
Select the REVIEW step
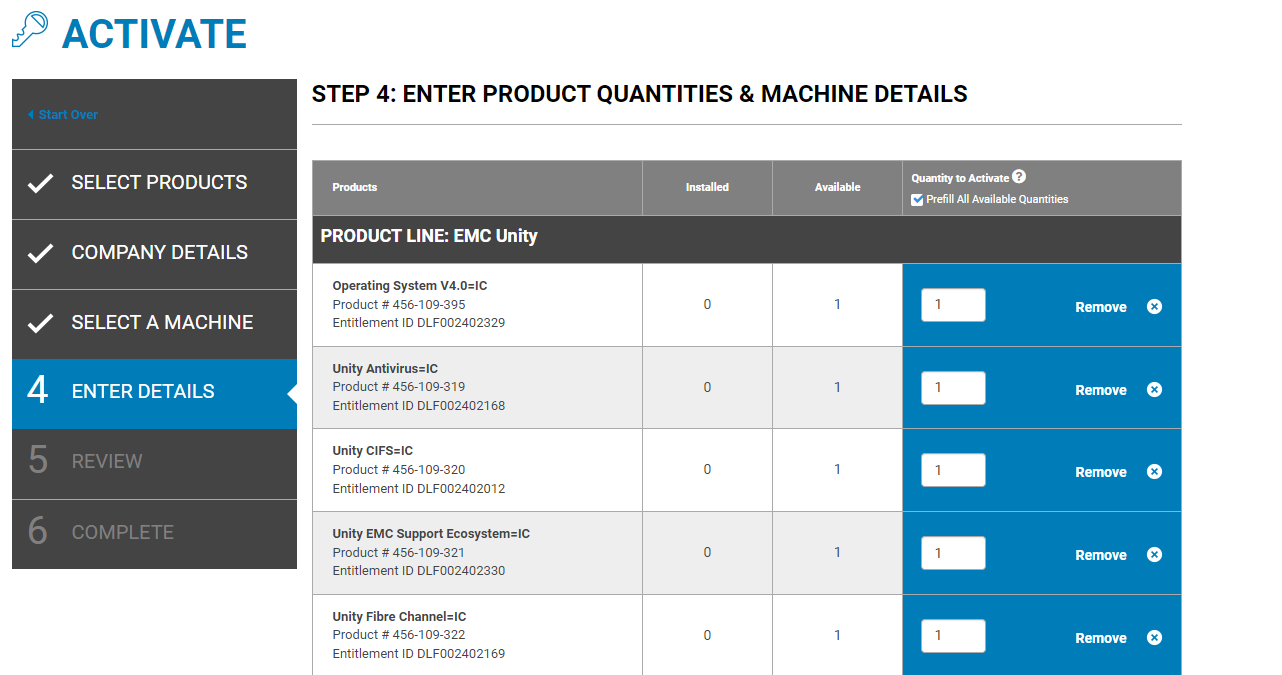(106, 461)
